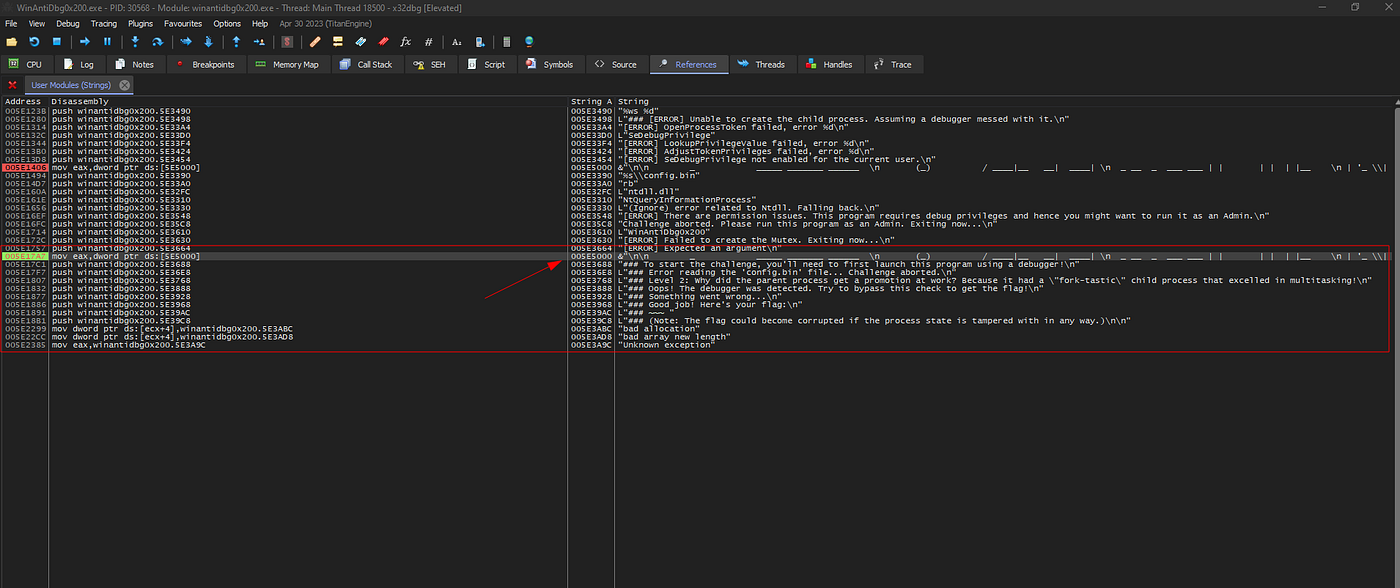Switch to the Breakpoints tab
Viewport: 1400px width, 588px height.
pos(204,64)
